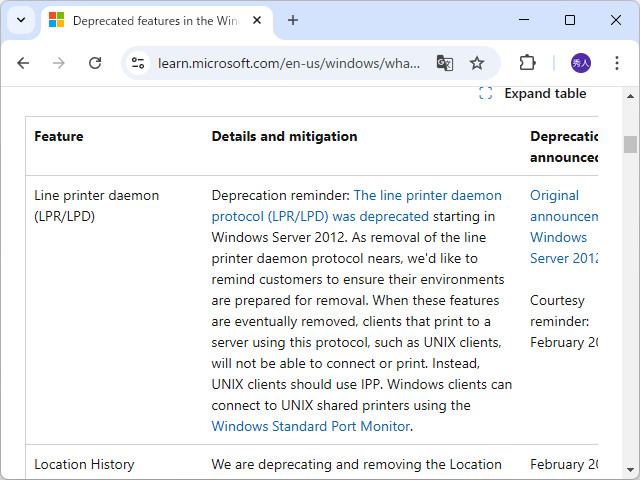
Task: Open the Chrome three-dot menu
Action: click(617, 63)
